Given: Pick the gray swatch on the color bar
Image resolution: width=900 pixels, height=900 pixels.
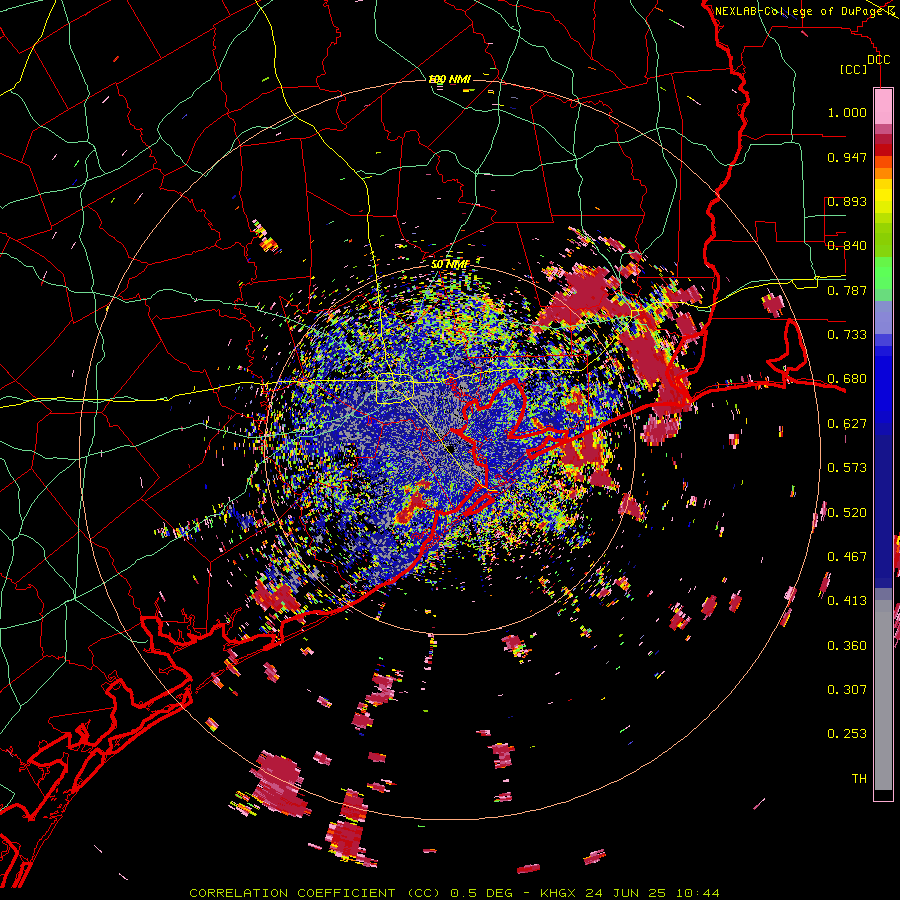Looking at the screenshot, I should [883, 695].
